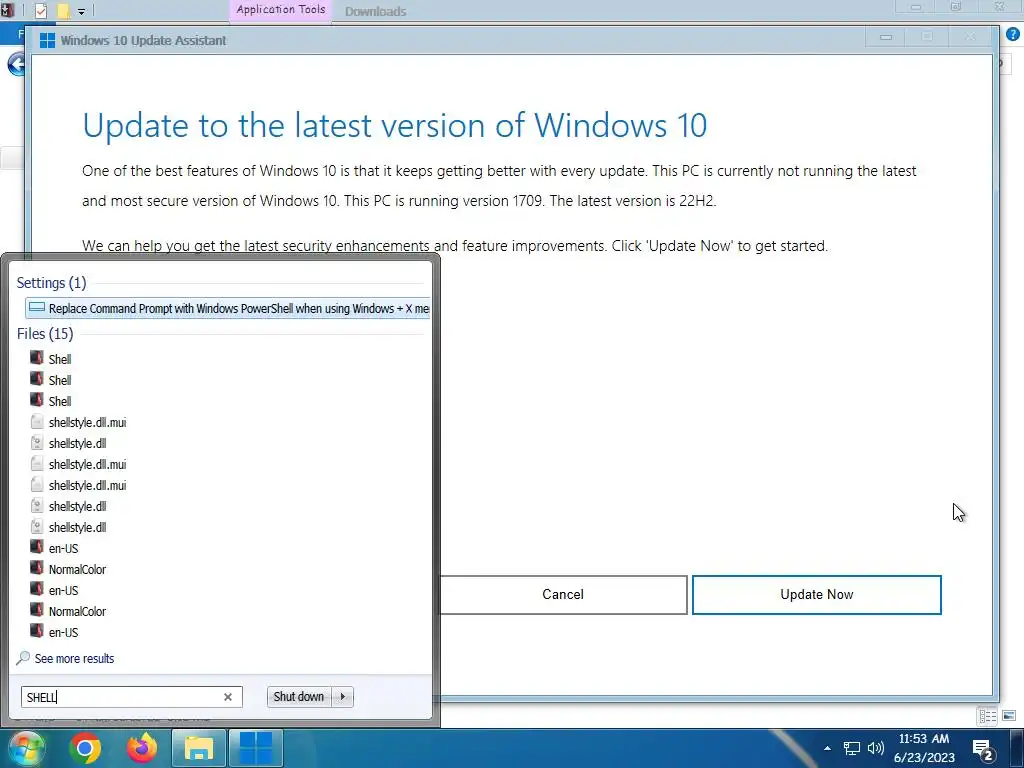Open the Action Center notifications icon
The height and width of the screenshot is (768, 1024).
[x=983, y=750]
